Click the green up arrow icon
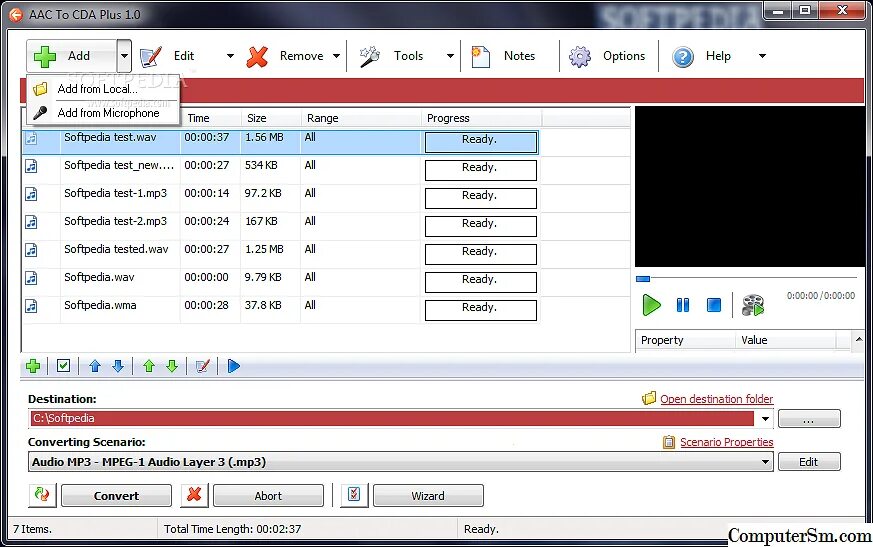 [x=149, y=366]
